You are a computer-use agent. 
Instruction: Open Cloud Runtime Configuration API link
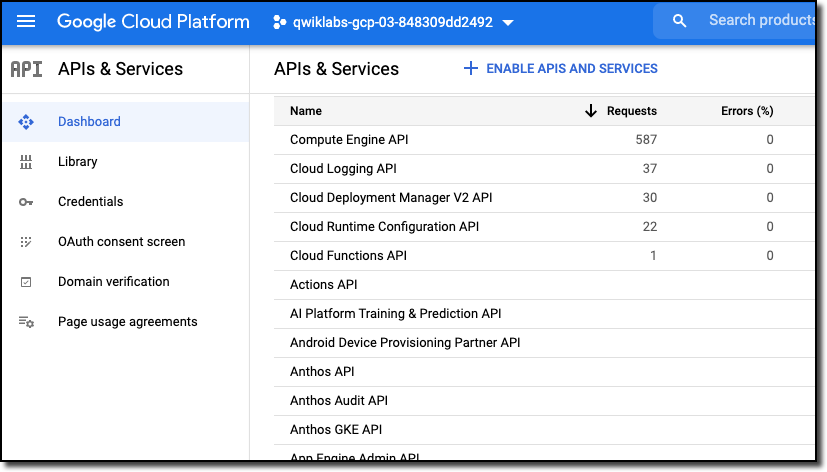(x=384, y=227)
